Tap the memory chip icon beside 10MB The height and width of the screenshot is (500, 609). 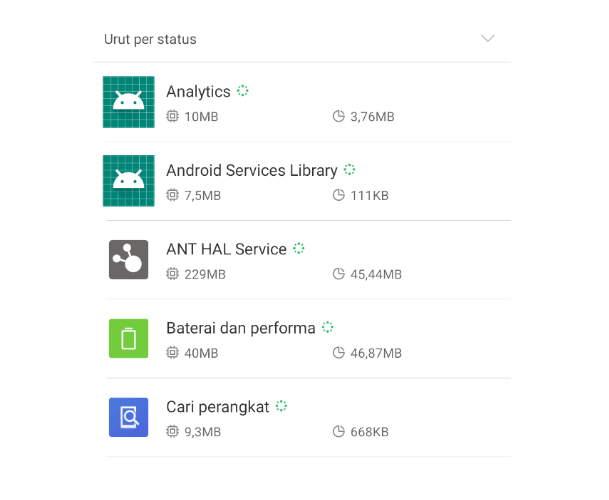172,116
